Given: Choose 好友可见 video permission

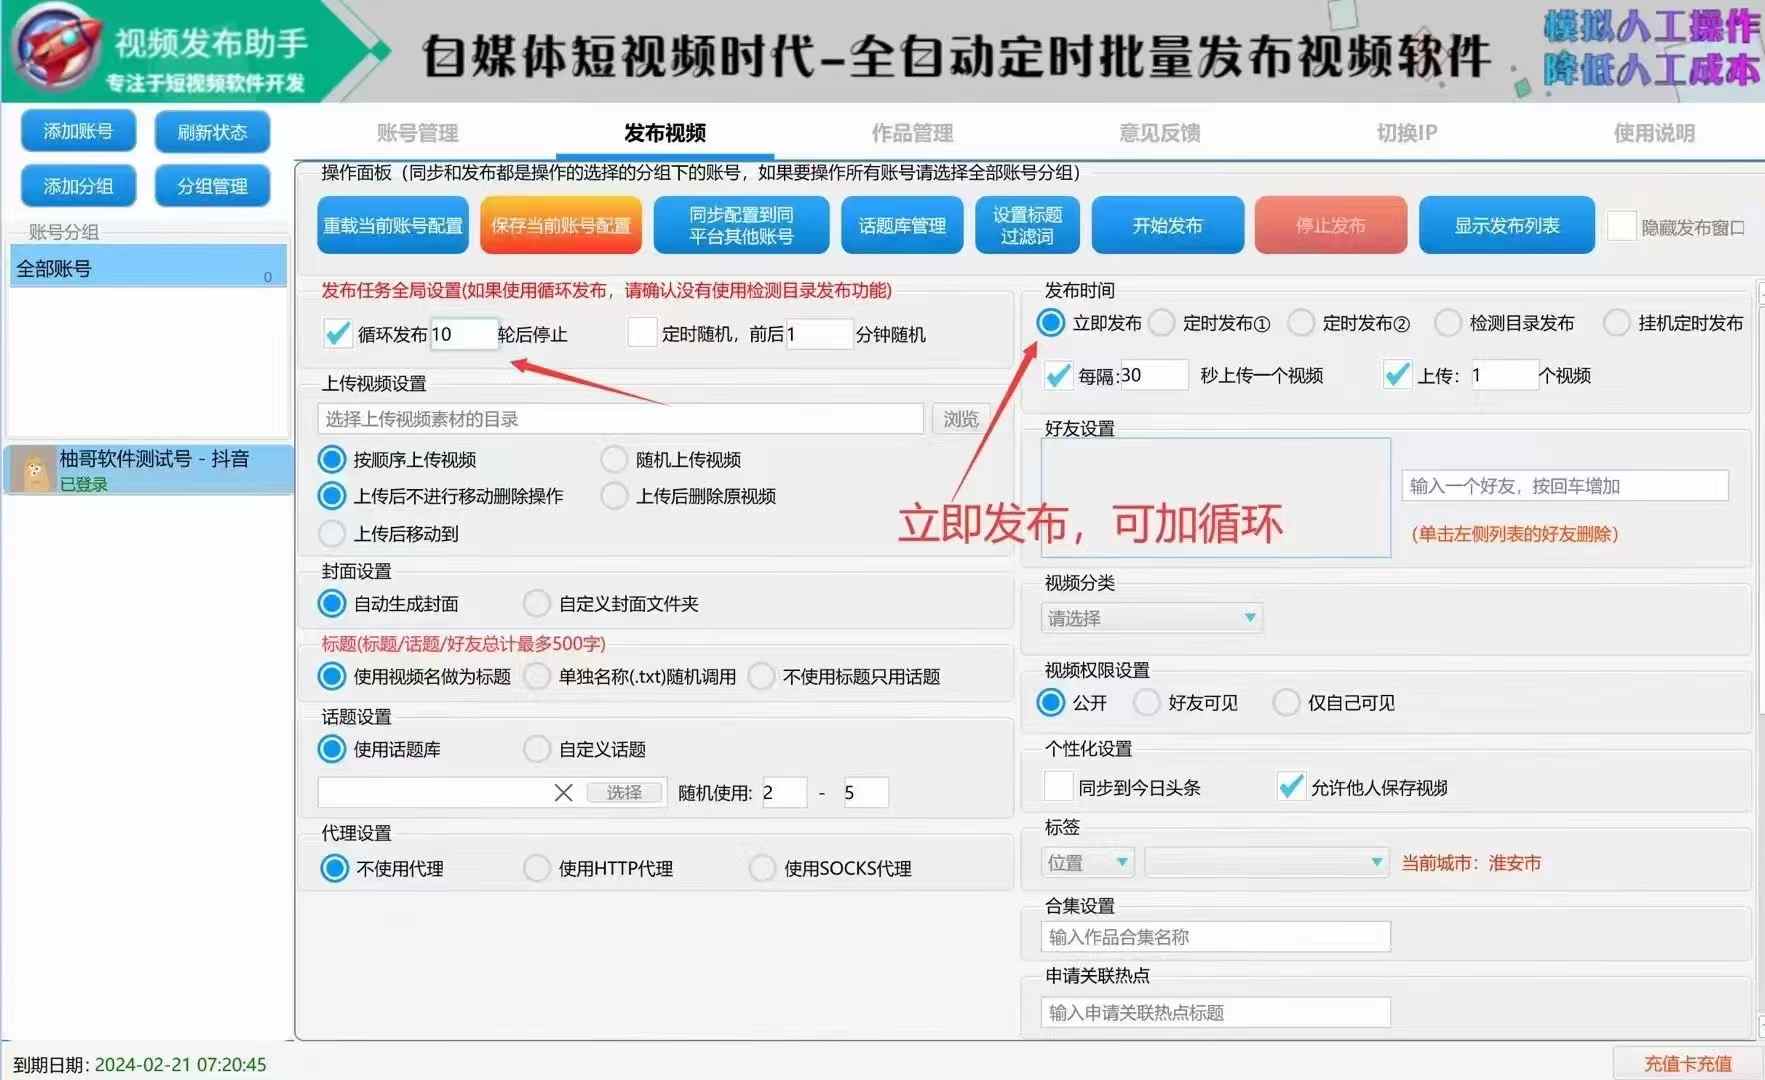Looking at the screenshot, I should coord(1147,703).
